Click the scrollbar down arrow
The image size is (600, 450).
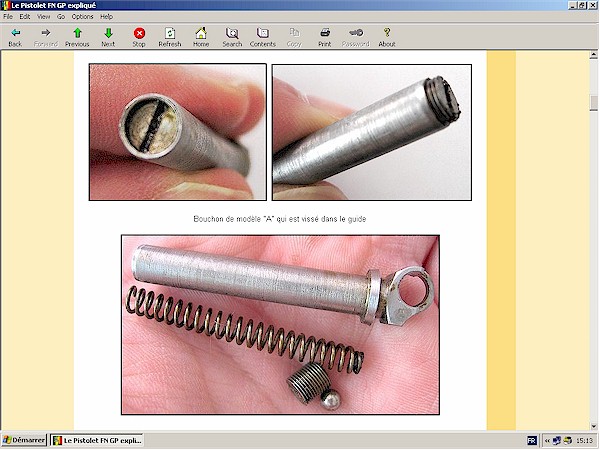[x=593, y=425]
